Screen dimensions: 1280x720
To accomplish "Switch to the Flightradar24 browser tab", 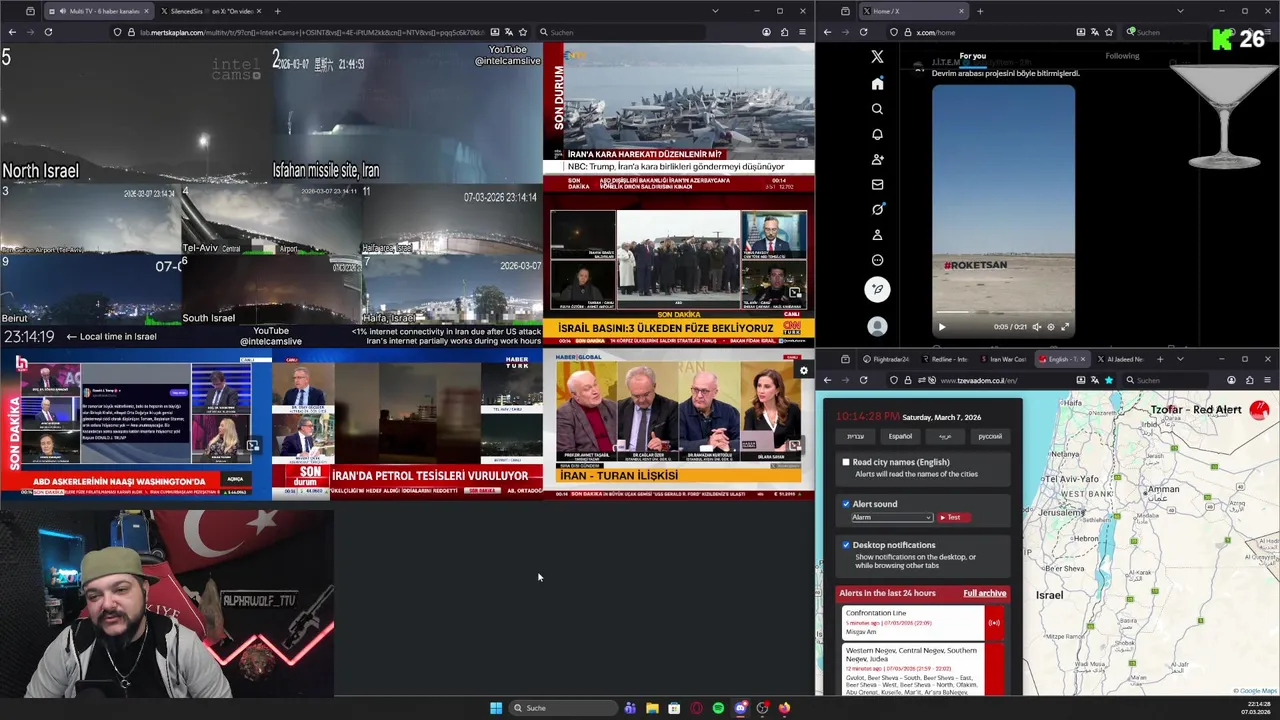I will click(x=886, y=359).
